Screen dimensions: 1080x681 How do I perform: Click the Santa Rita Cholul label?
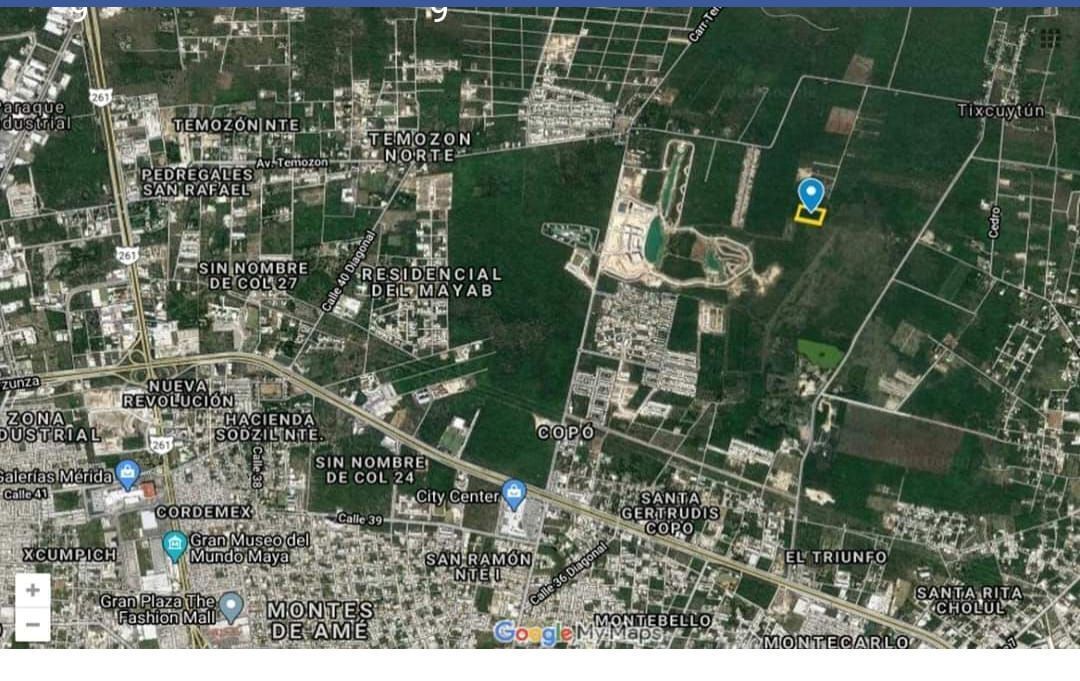click(x=969, y=600)
